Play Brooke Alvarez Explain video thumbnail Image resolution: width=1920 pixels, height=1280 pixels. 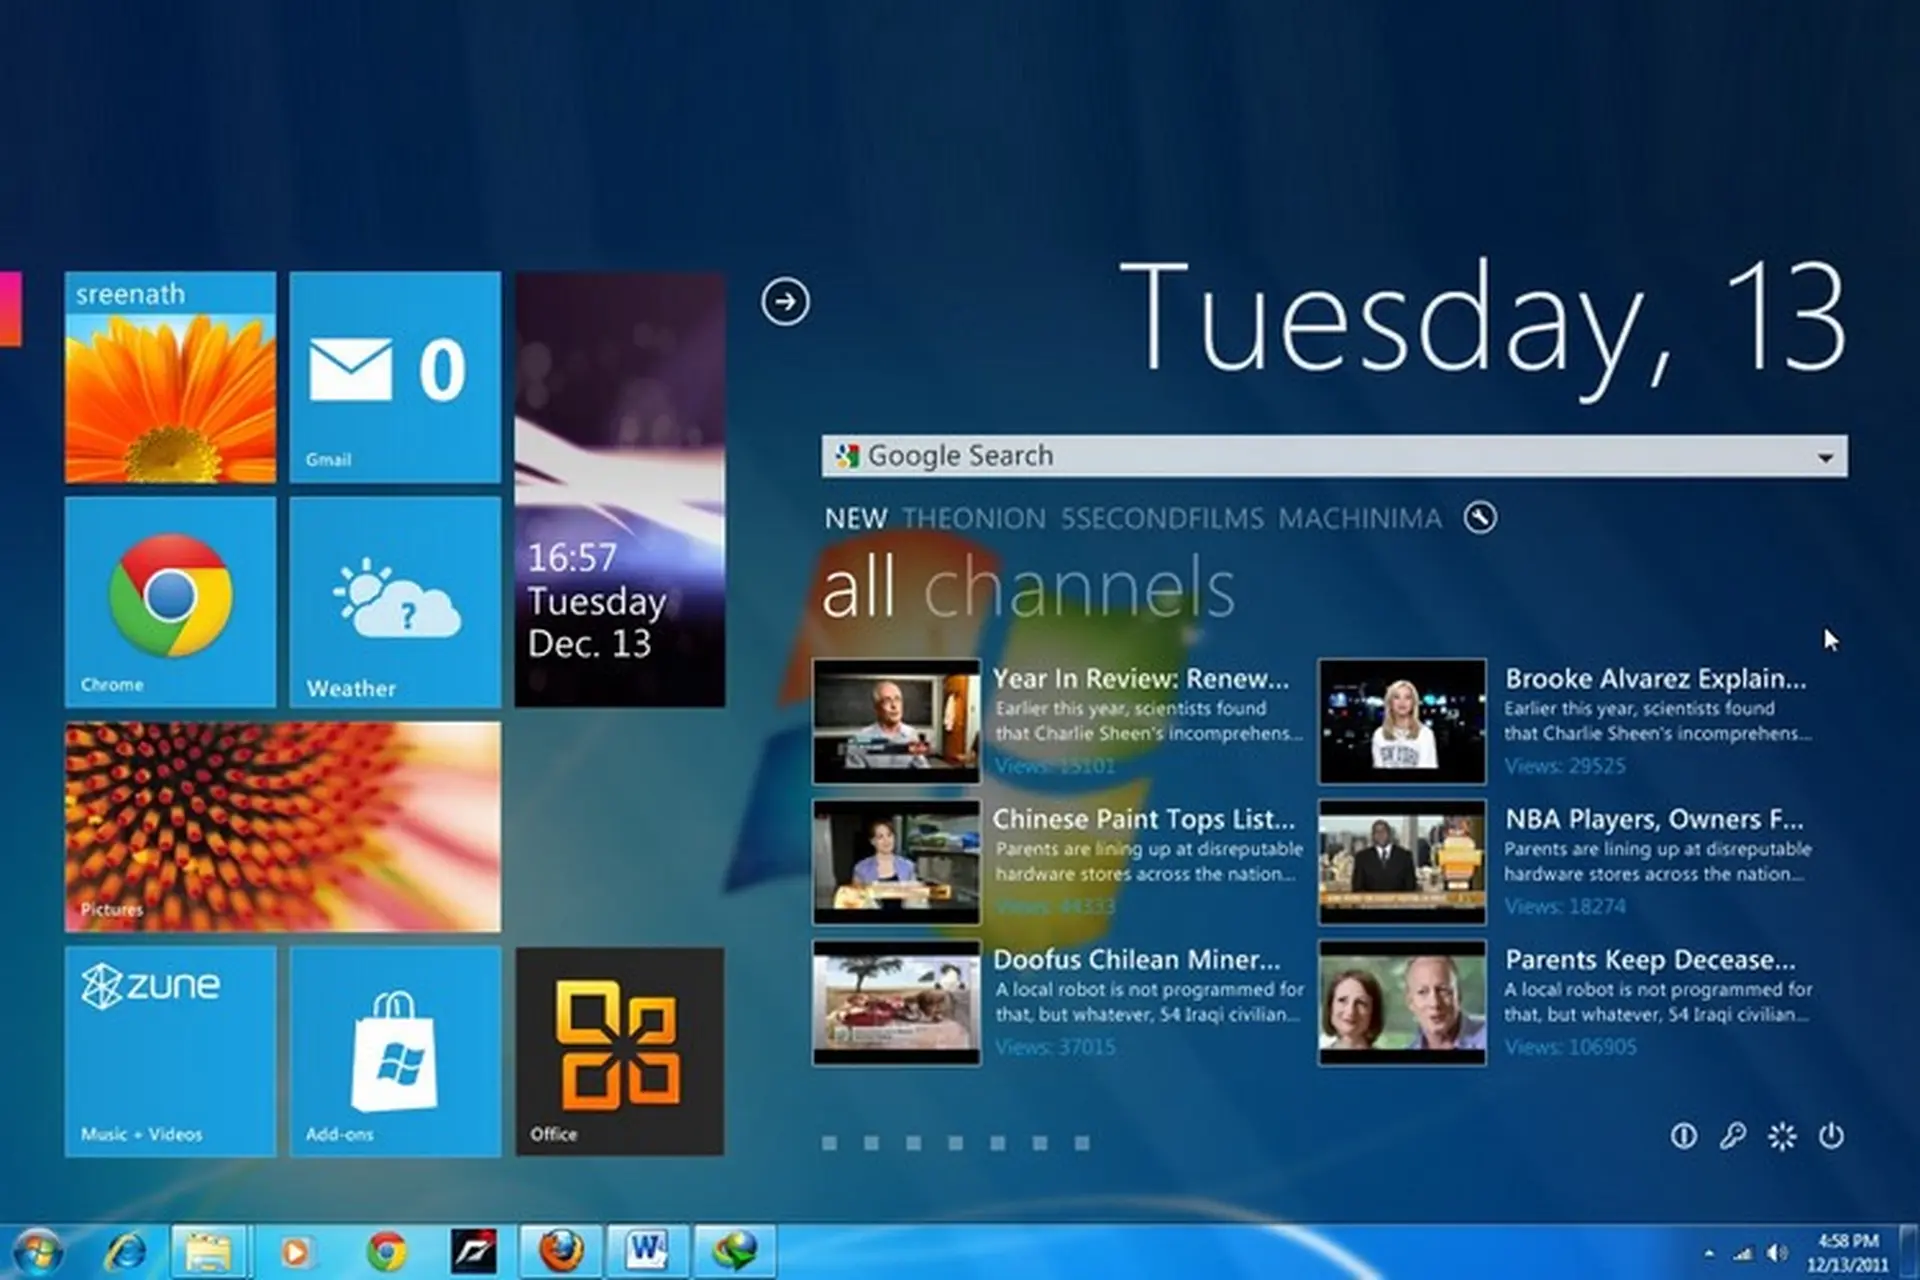(x=1402, y=721)
